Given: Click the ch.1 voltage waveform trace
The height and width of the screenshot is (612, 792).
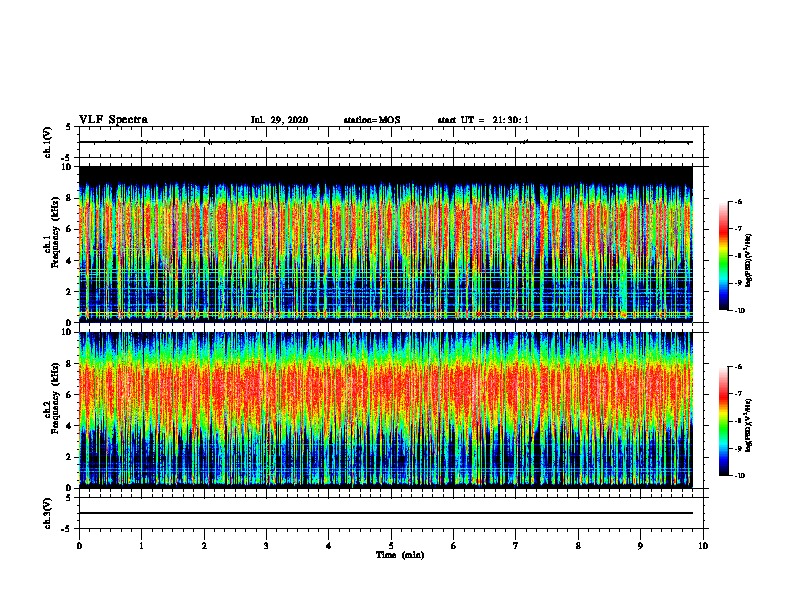Looking at the screenshot, I should [386, 142].
